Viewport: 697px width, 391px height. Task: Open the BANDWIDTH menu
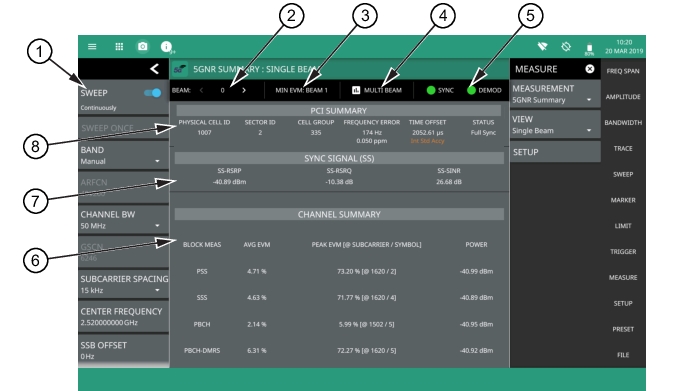[x=623, y=123]
